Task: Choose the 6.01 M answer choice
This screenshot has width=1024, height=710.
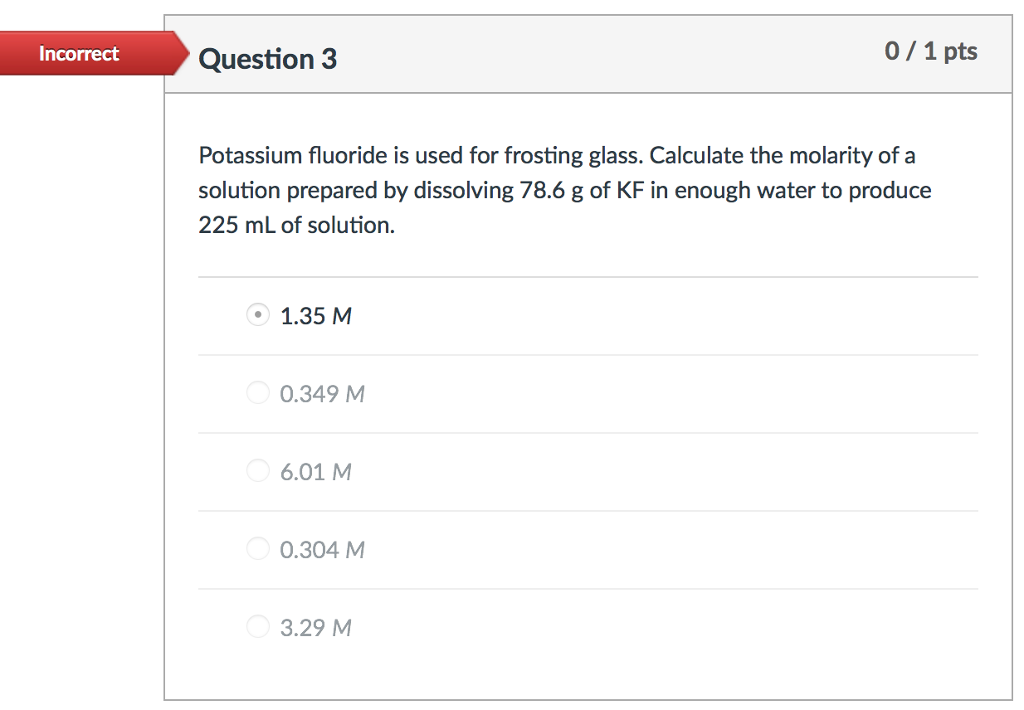Action: pyautogui.click(x=258, y=471)
